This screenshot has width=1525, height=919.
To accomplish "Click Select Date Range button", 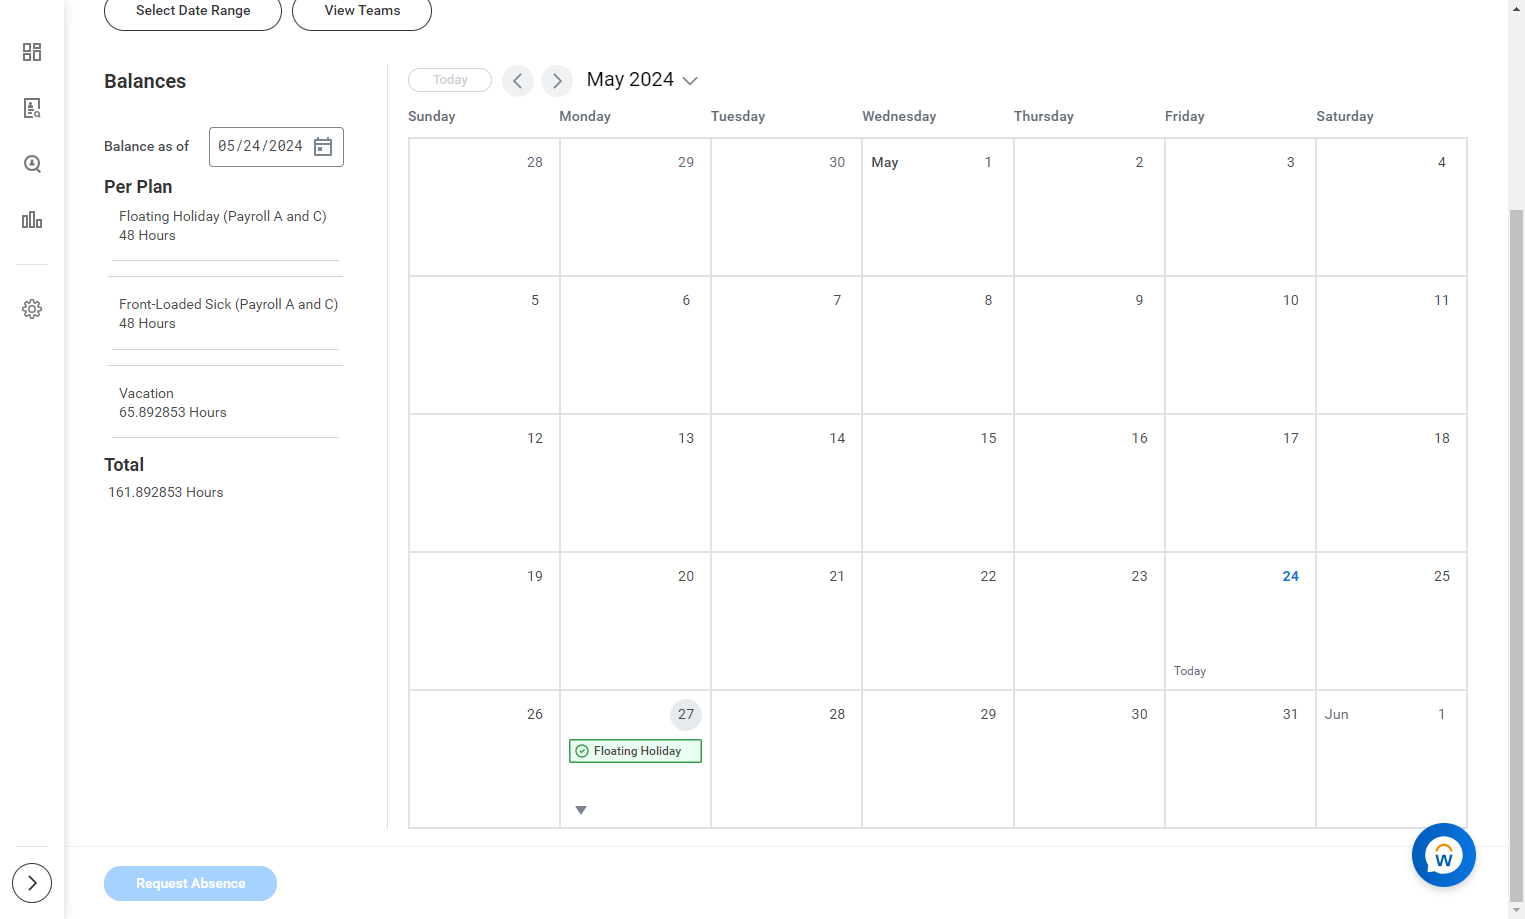I will coord(193,11).
